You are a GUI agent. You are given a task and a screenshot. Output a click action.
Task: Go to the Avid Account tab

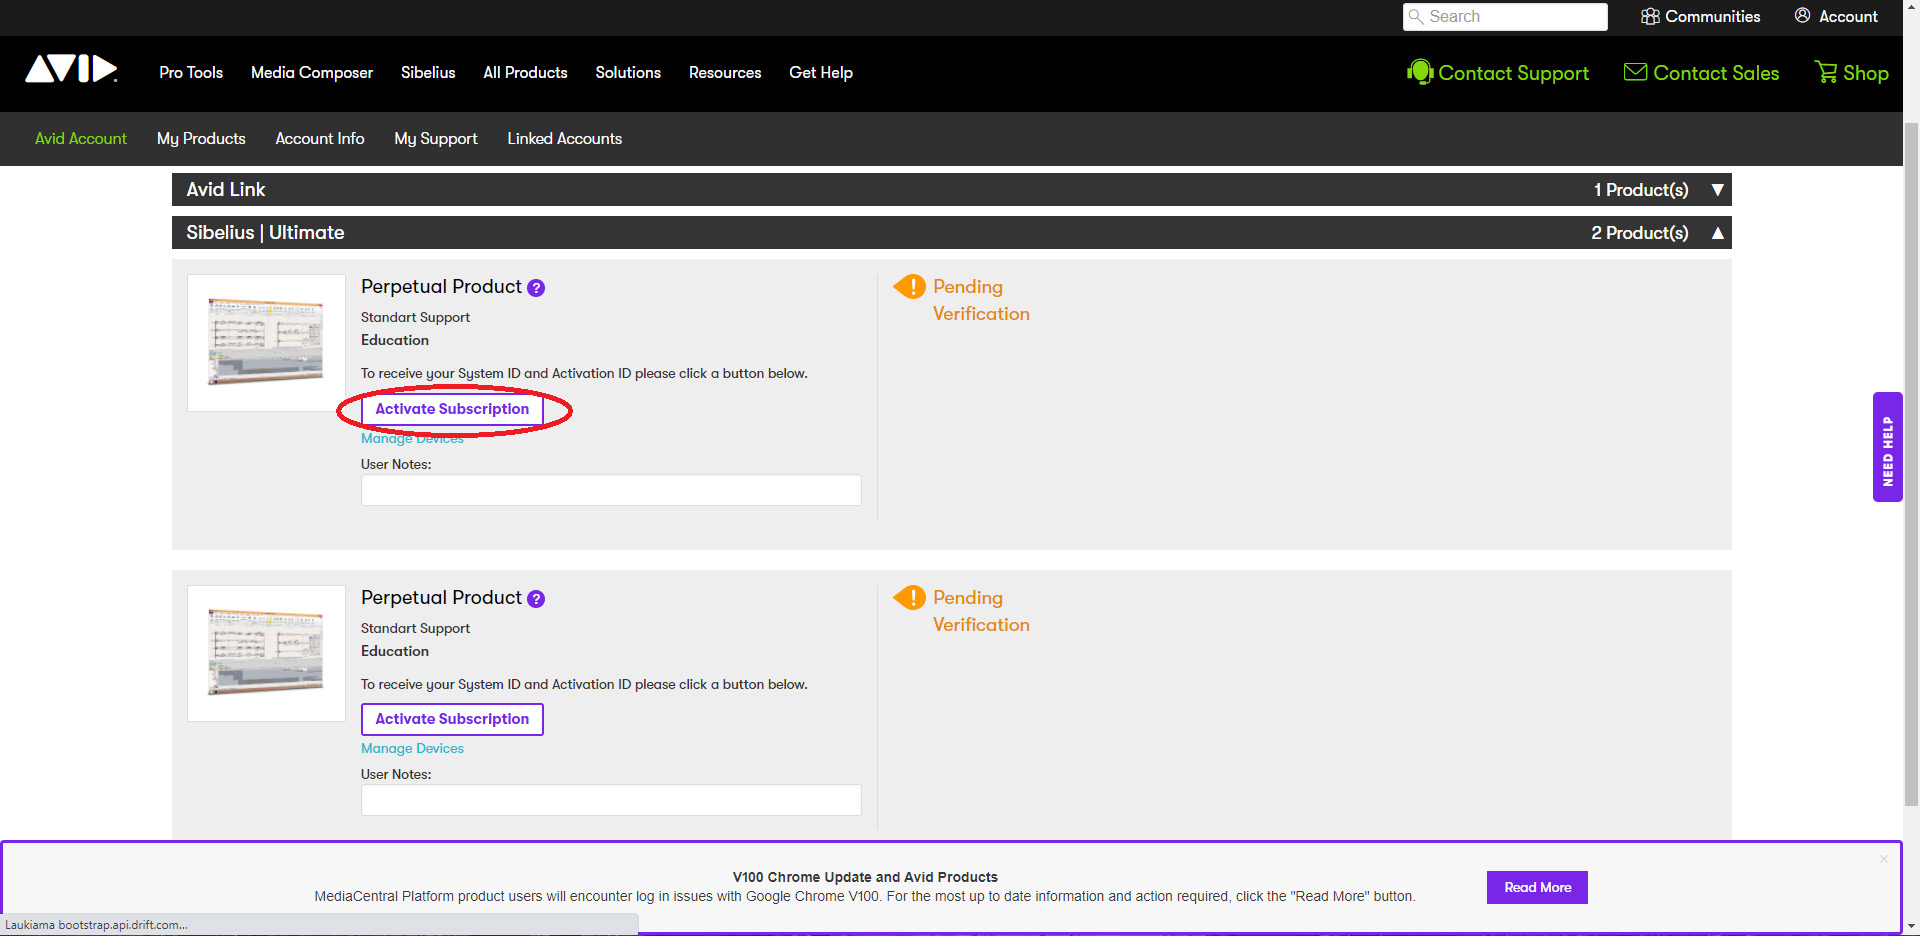coord(81,139)
